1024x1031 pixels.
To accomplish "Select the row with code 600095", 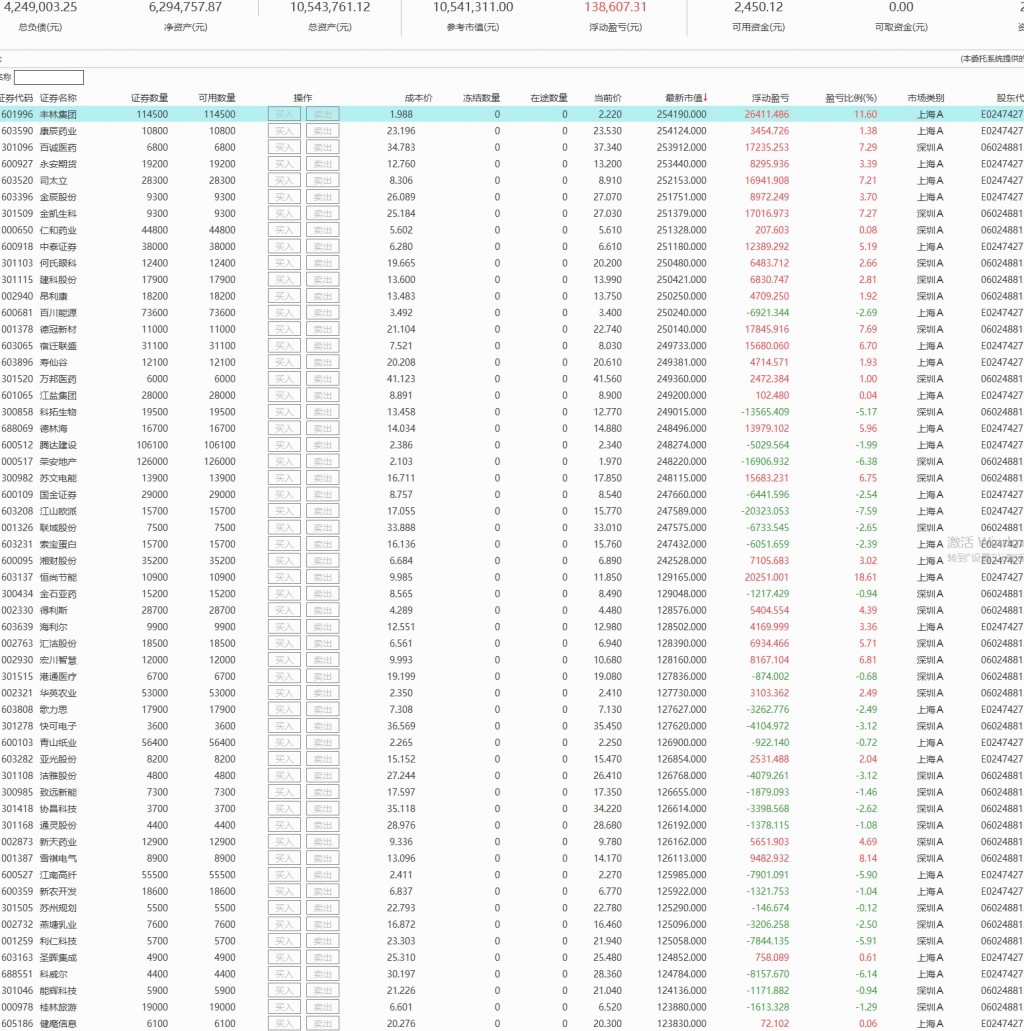I will tap(512, 561).
